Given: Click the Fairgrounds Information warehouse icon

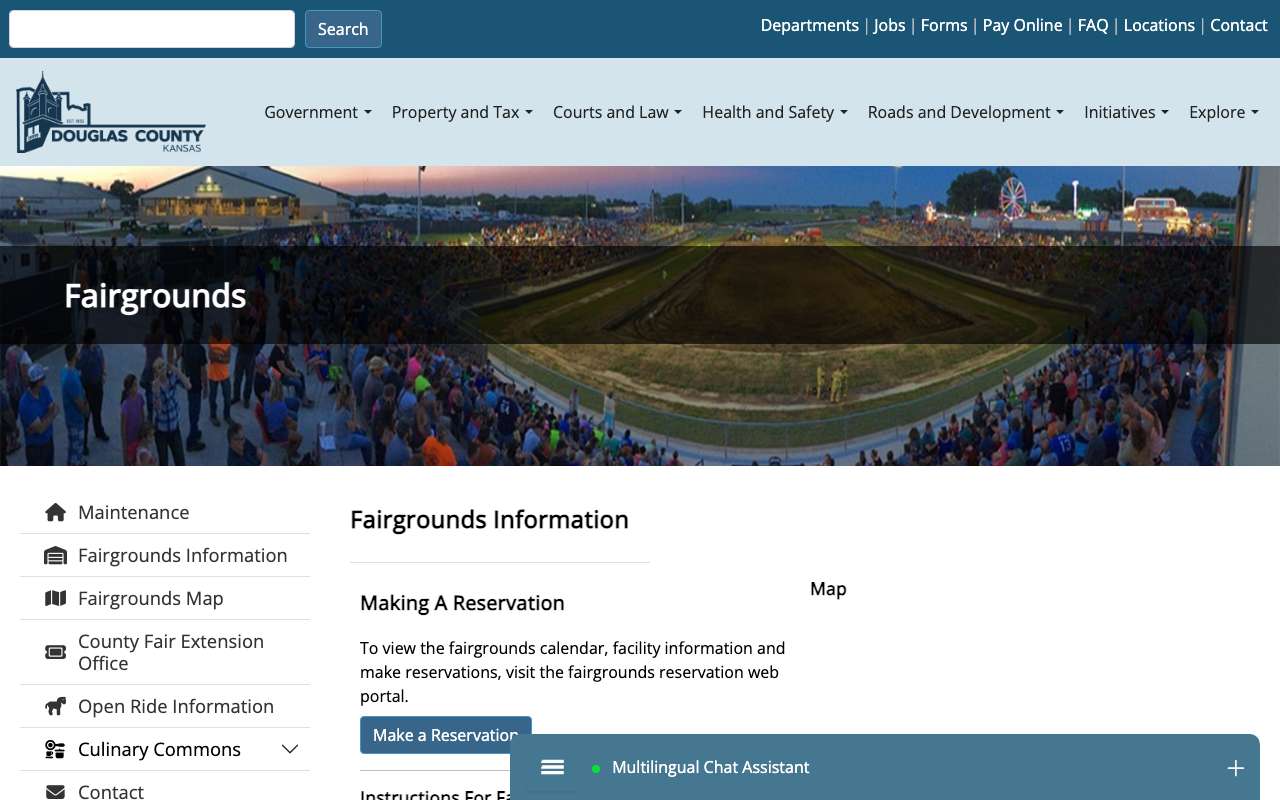Looking at the screenshot, I should coord(56,555).
